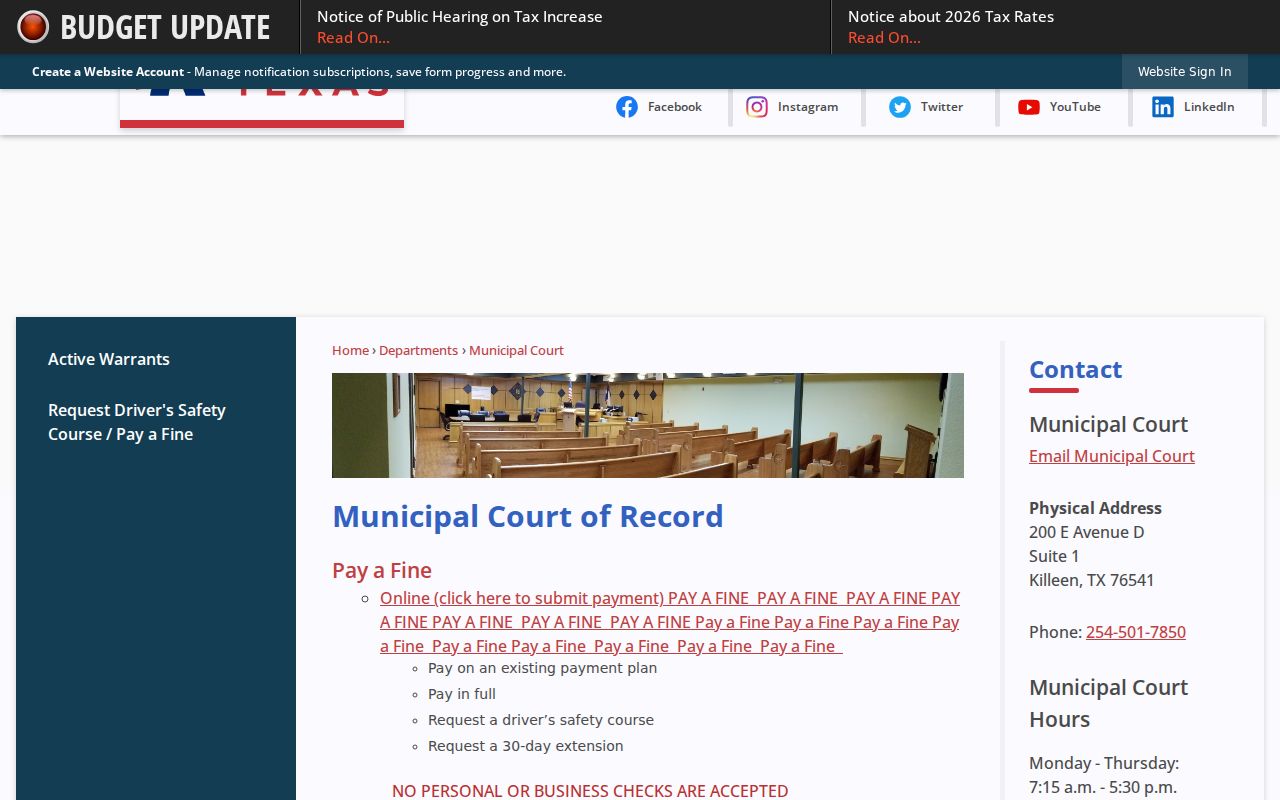Image resolution: width=1280 pixels, height=800 pixels.
Task: Open Request Driver's Safety Course / Pay a Fine
Action: point(137,422)
